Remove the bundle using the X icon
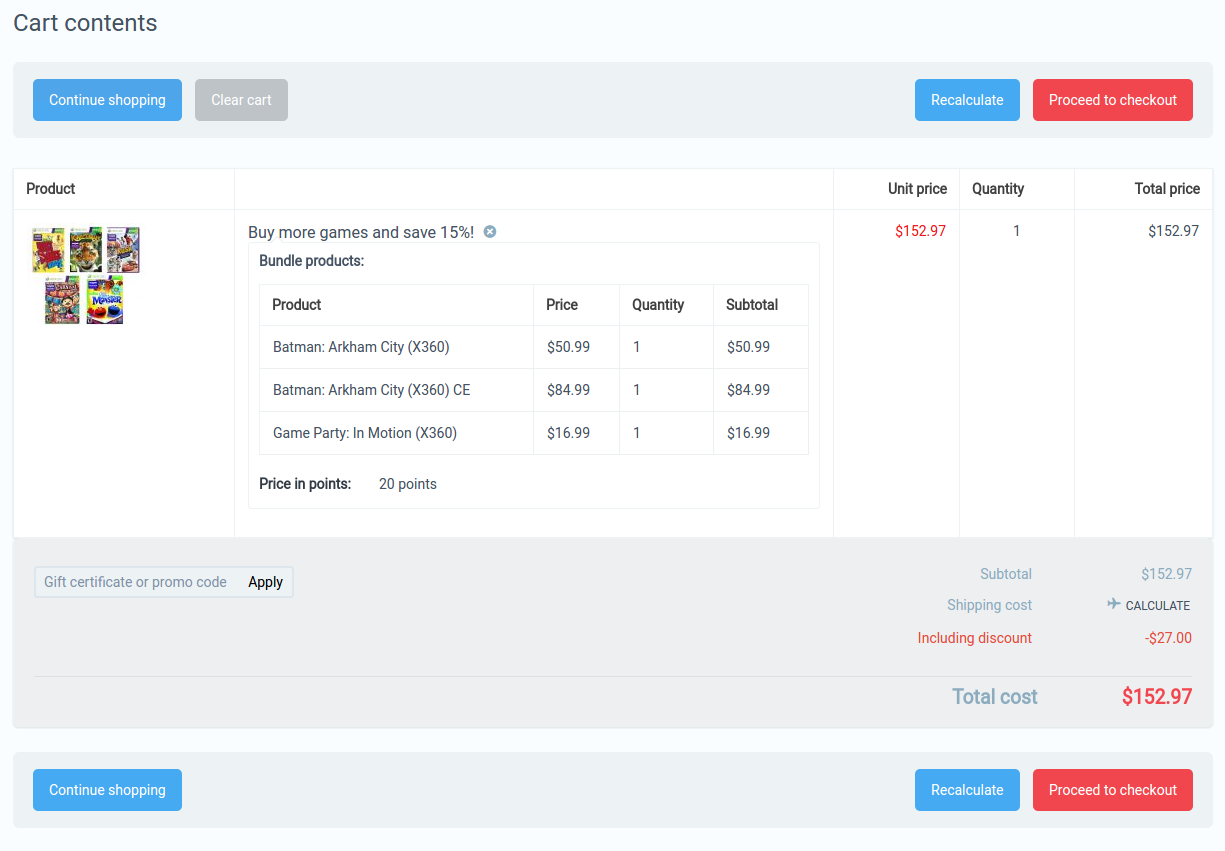The image size is (1225, 851). click(x=490, y=231)
